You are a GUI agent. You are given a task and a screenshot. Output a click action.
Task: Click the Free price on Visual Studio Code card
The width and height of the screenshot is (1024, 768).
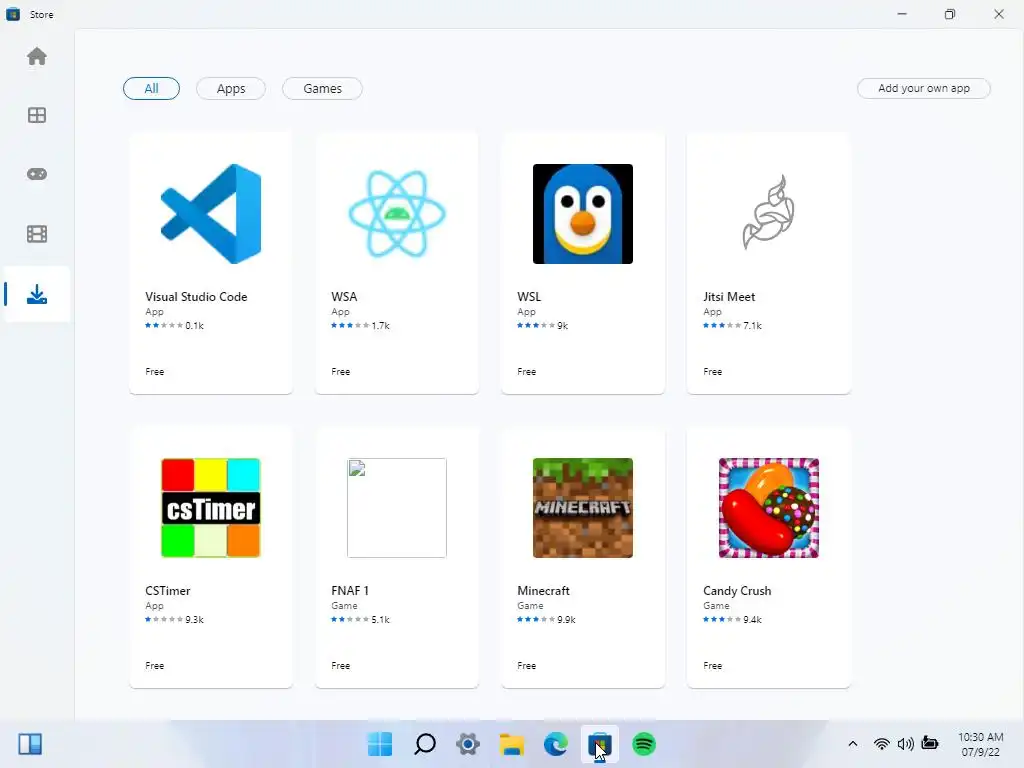click(x=155, y=372)
